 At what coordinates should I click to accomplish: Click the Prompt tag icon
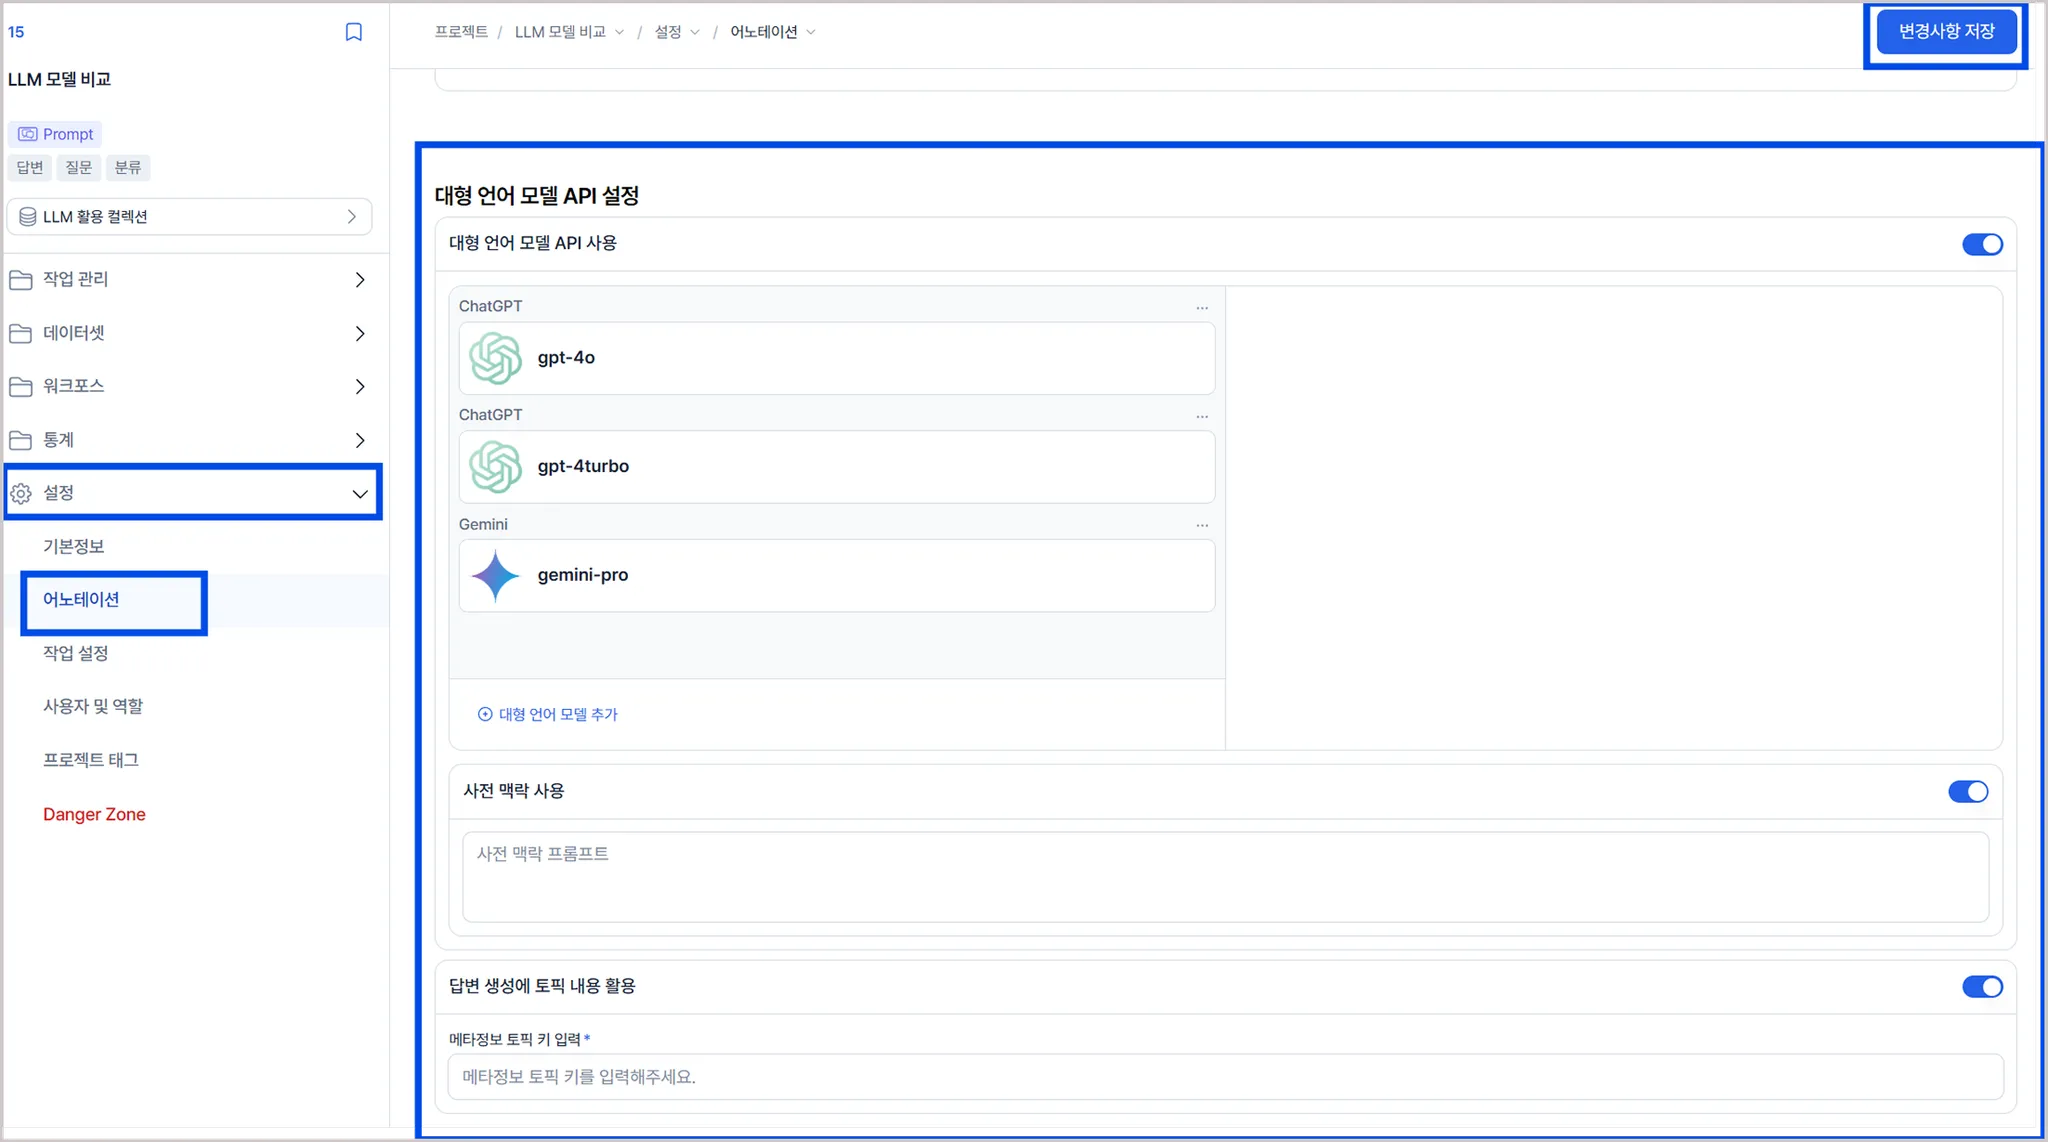27,134
